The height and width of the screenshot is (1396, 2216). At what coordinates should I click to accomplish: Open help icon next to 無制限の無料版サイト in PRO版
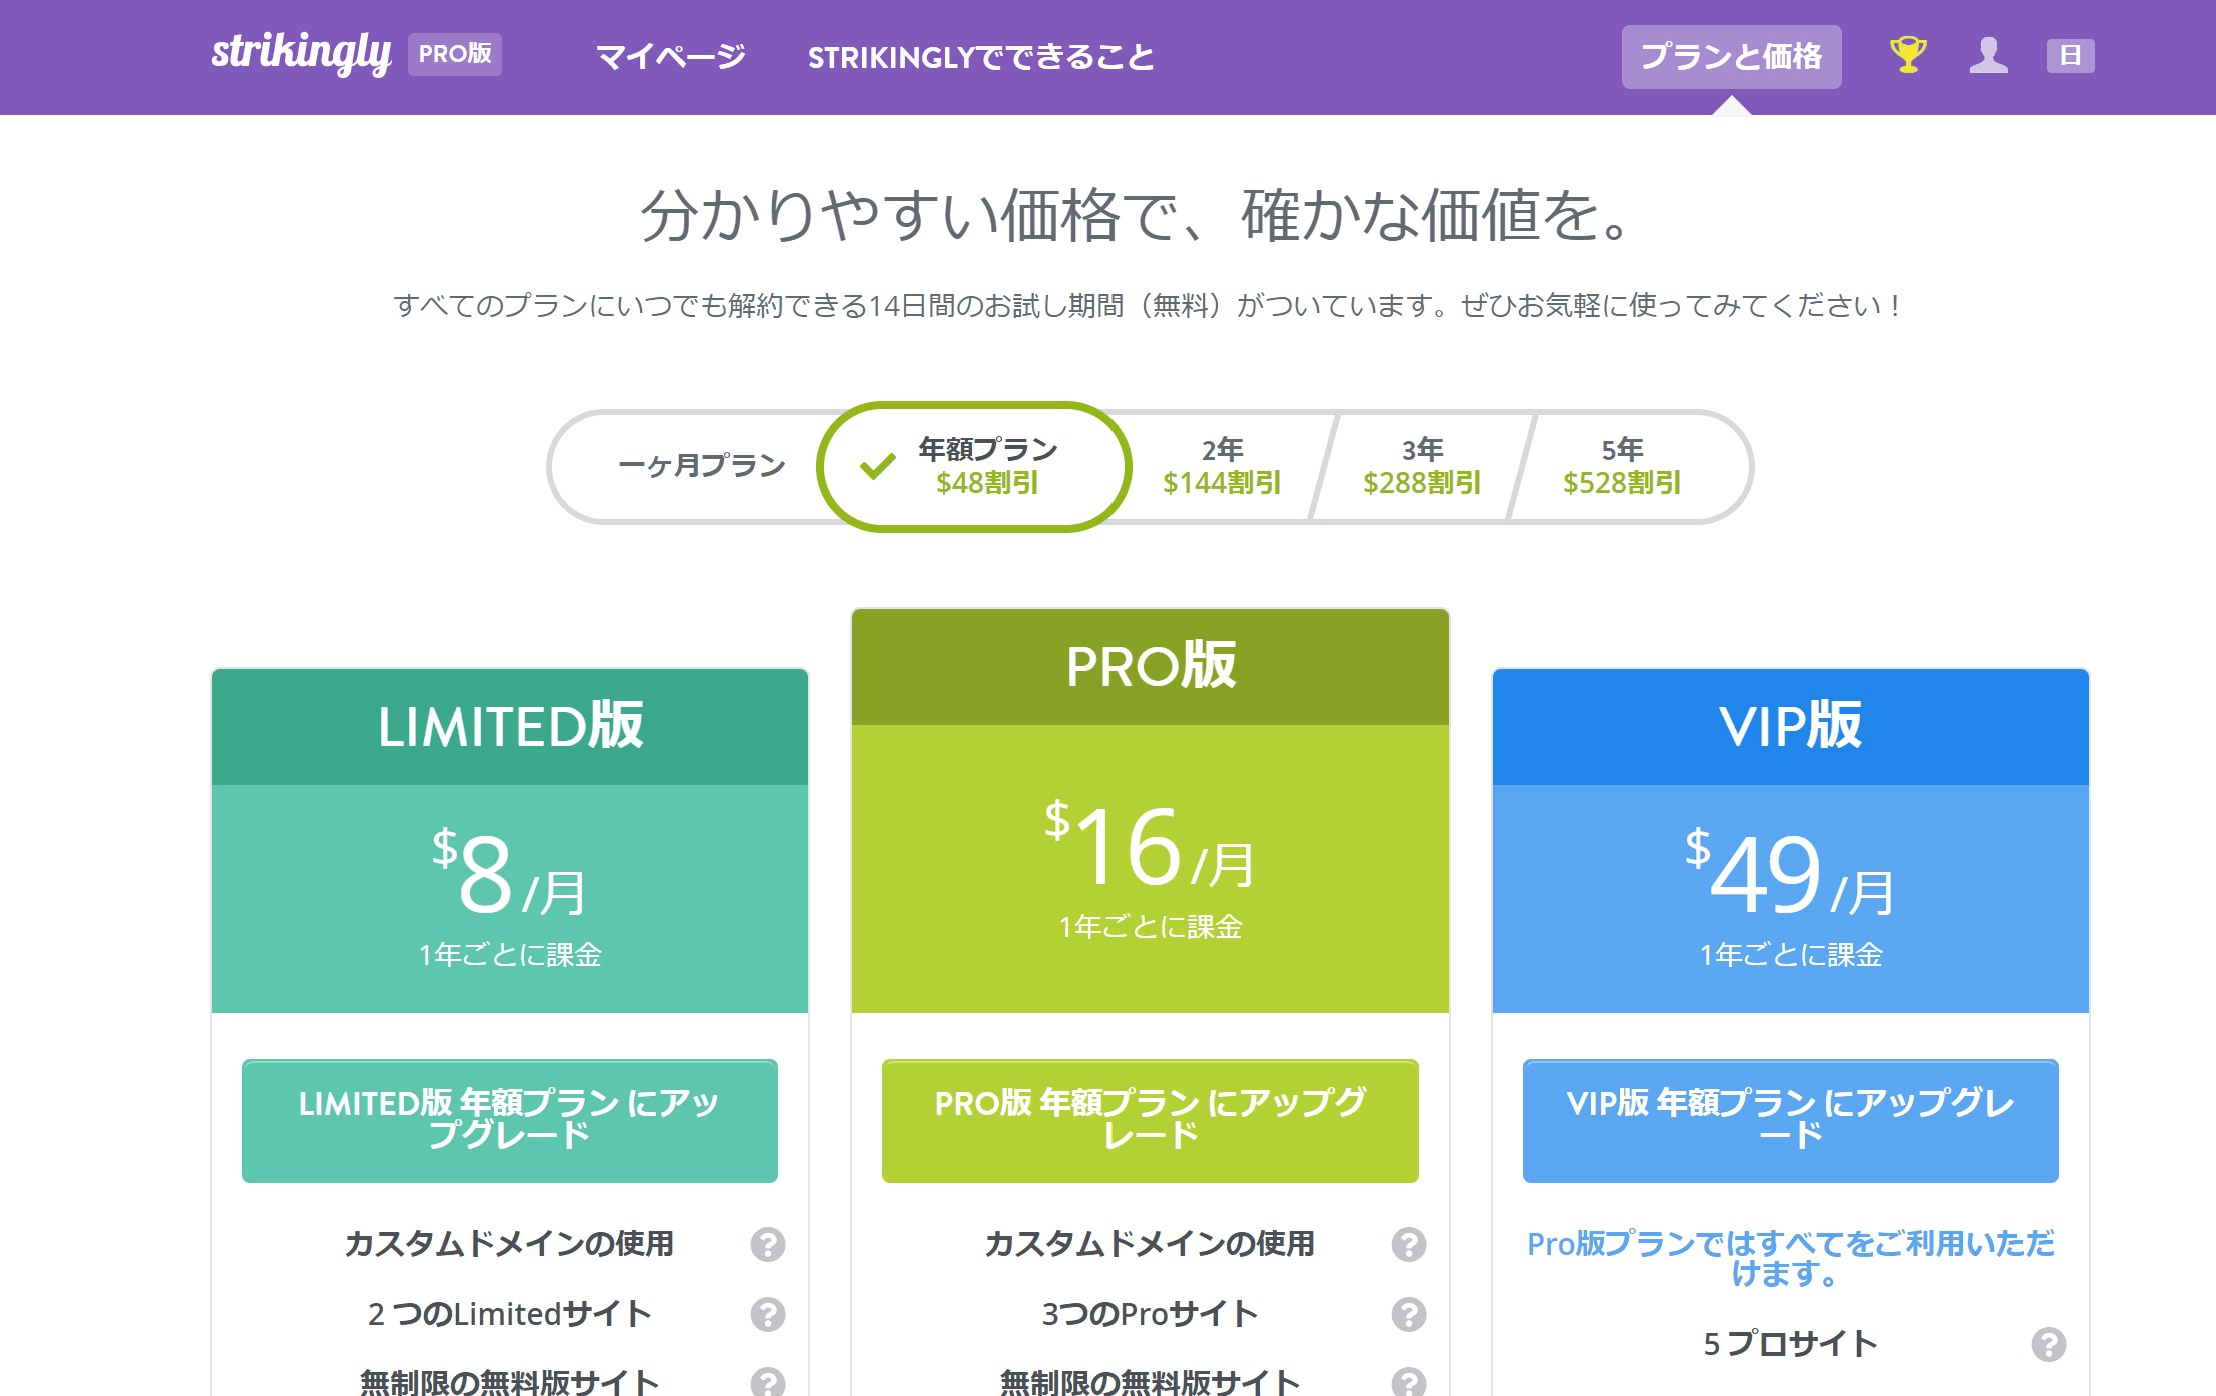(1411, 1382)
